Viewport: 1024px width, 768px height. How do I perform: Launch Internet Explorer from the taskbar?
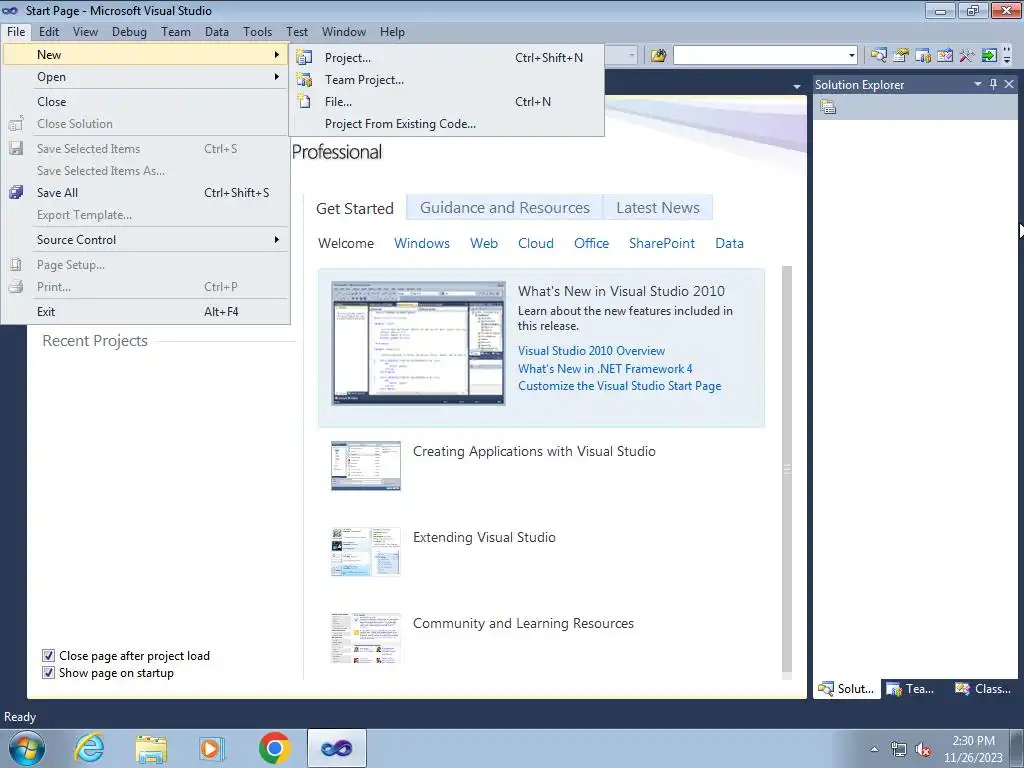coord(89,748)
